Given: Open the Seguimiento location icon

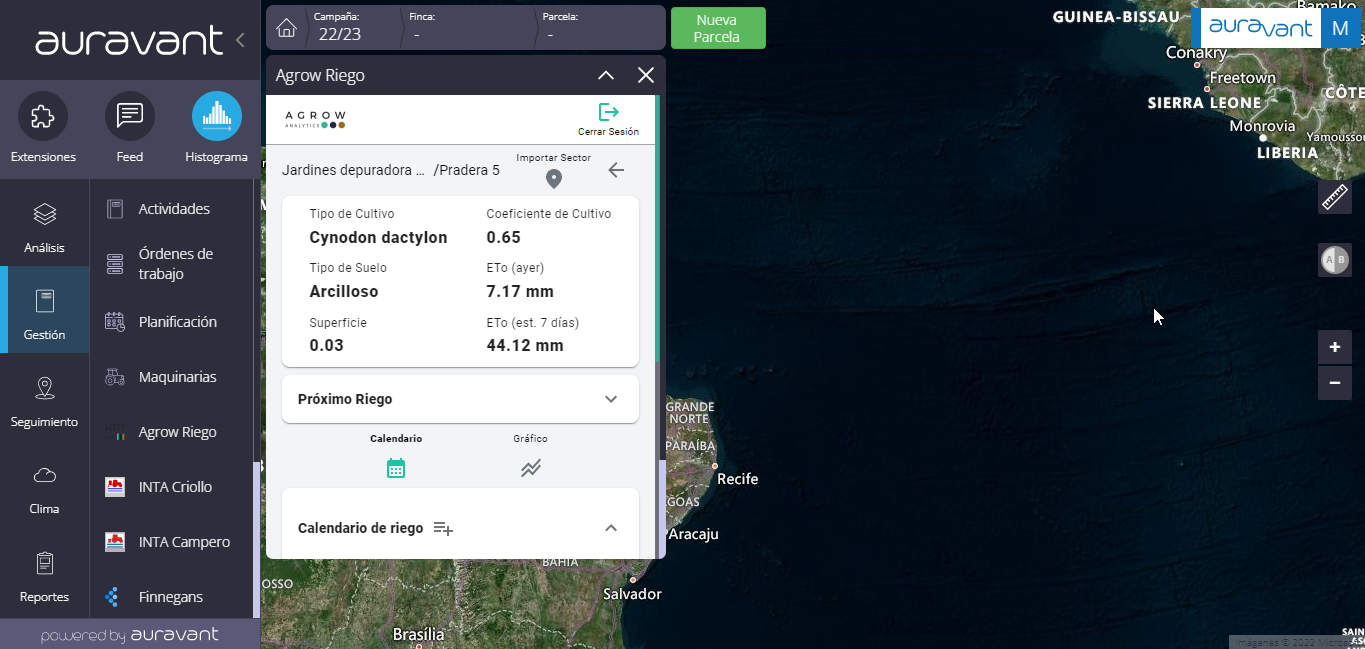Looking at the screenshot, I should coord(45,388).
